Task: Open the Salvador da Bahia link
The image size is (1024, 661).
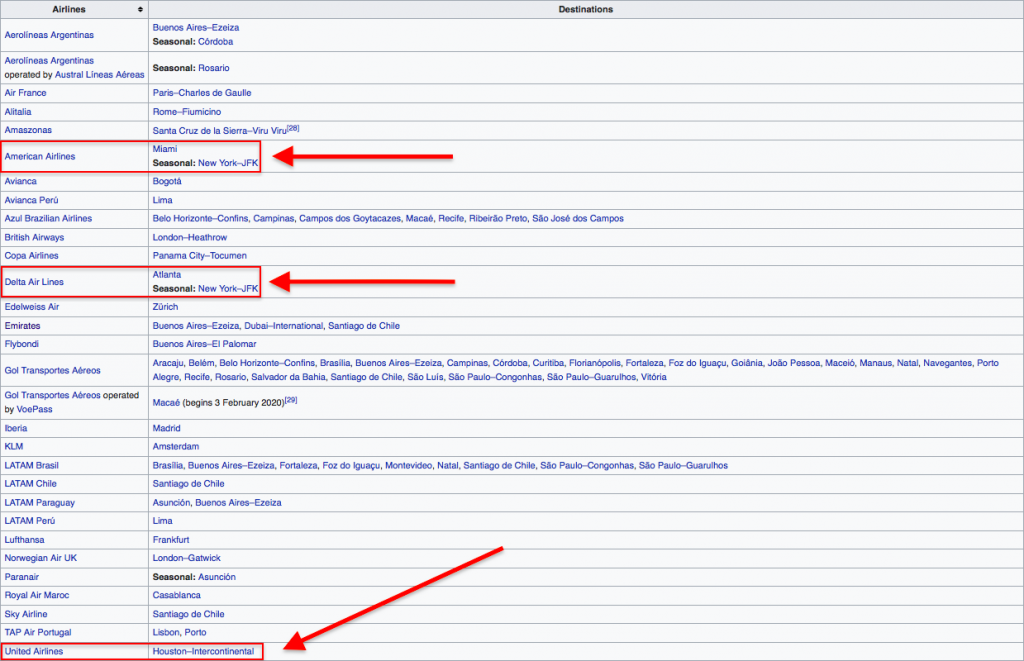Action: coord(288,377)
